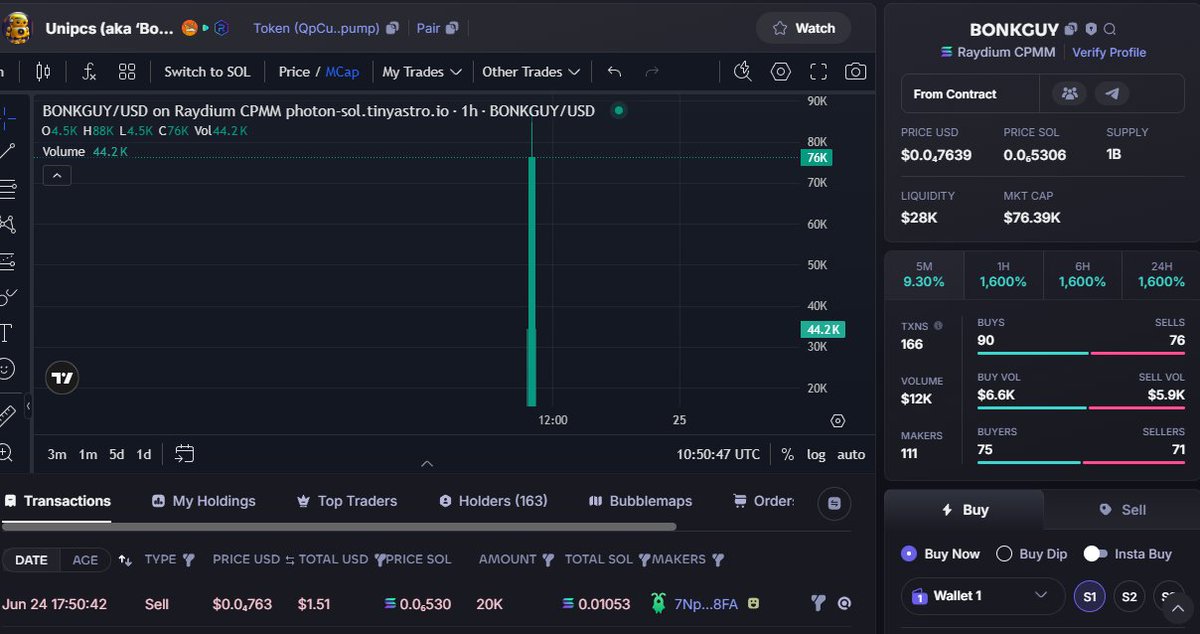This screenshot has height=634, width=1200.
Task: Select the S2 preset button
Action: tap(1129, 597)
